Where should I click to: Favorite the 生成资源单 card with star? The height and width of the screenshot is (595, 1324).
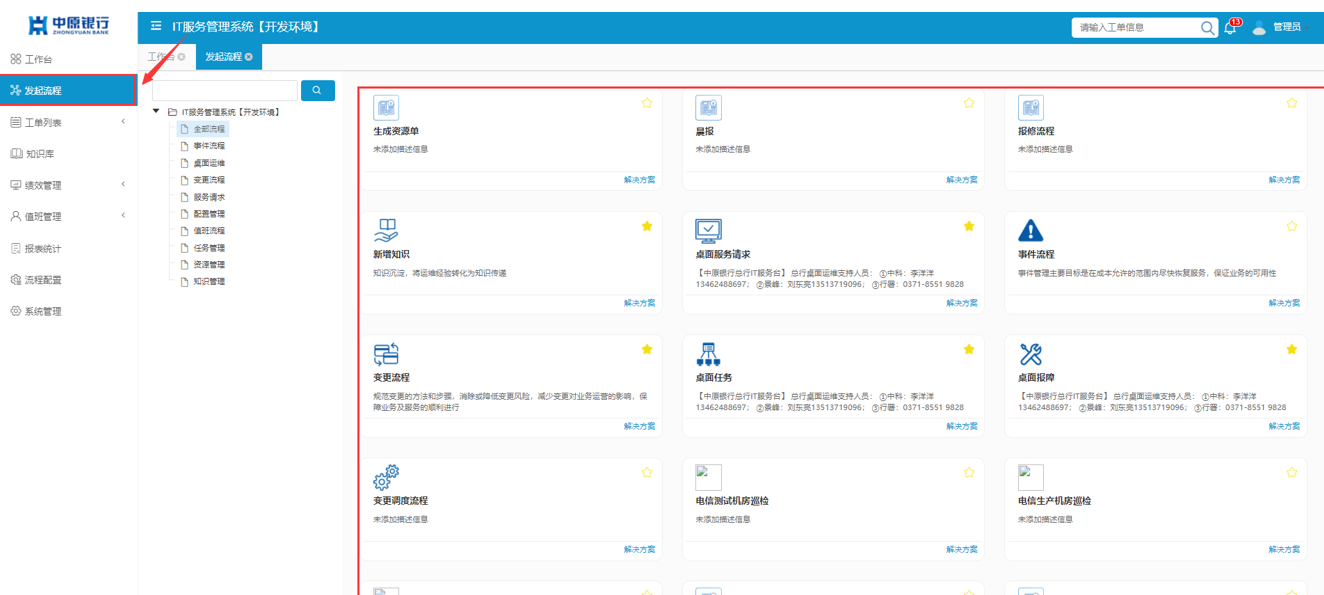(647, 103)
